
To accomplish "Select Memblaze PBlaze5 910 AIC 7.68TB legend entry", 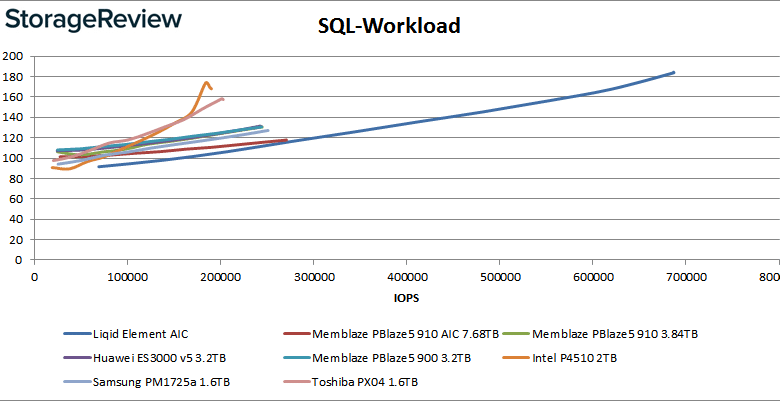I will pos(390,334).
